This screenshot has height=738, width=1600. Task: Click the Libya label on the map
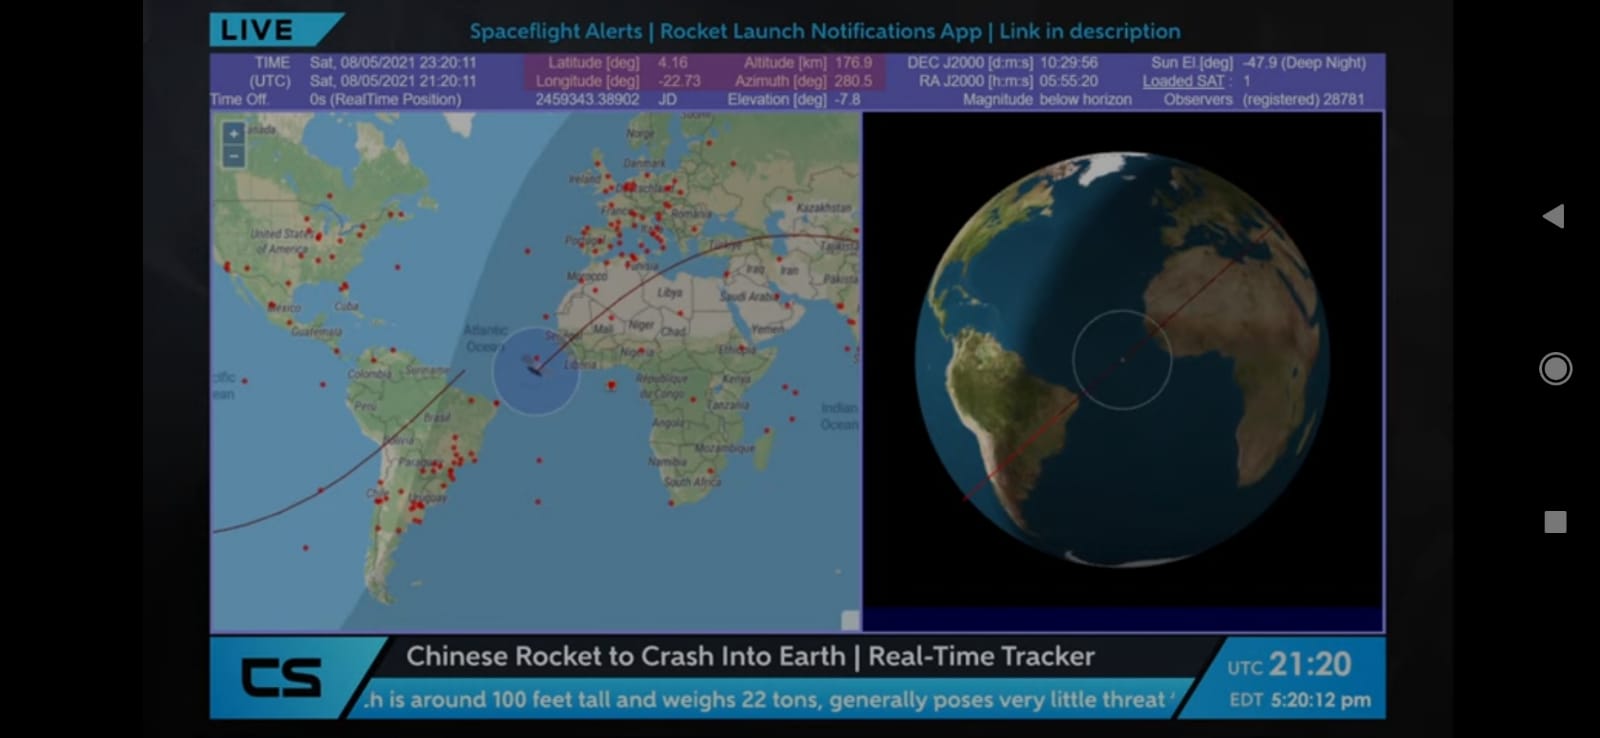point(669,293)
